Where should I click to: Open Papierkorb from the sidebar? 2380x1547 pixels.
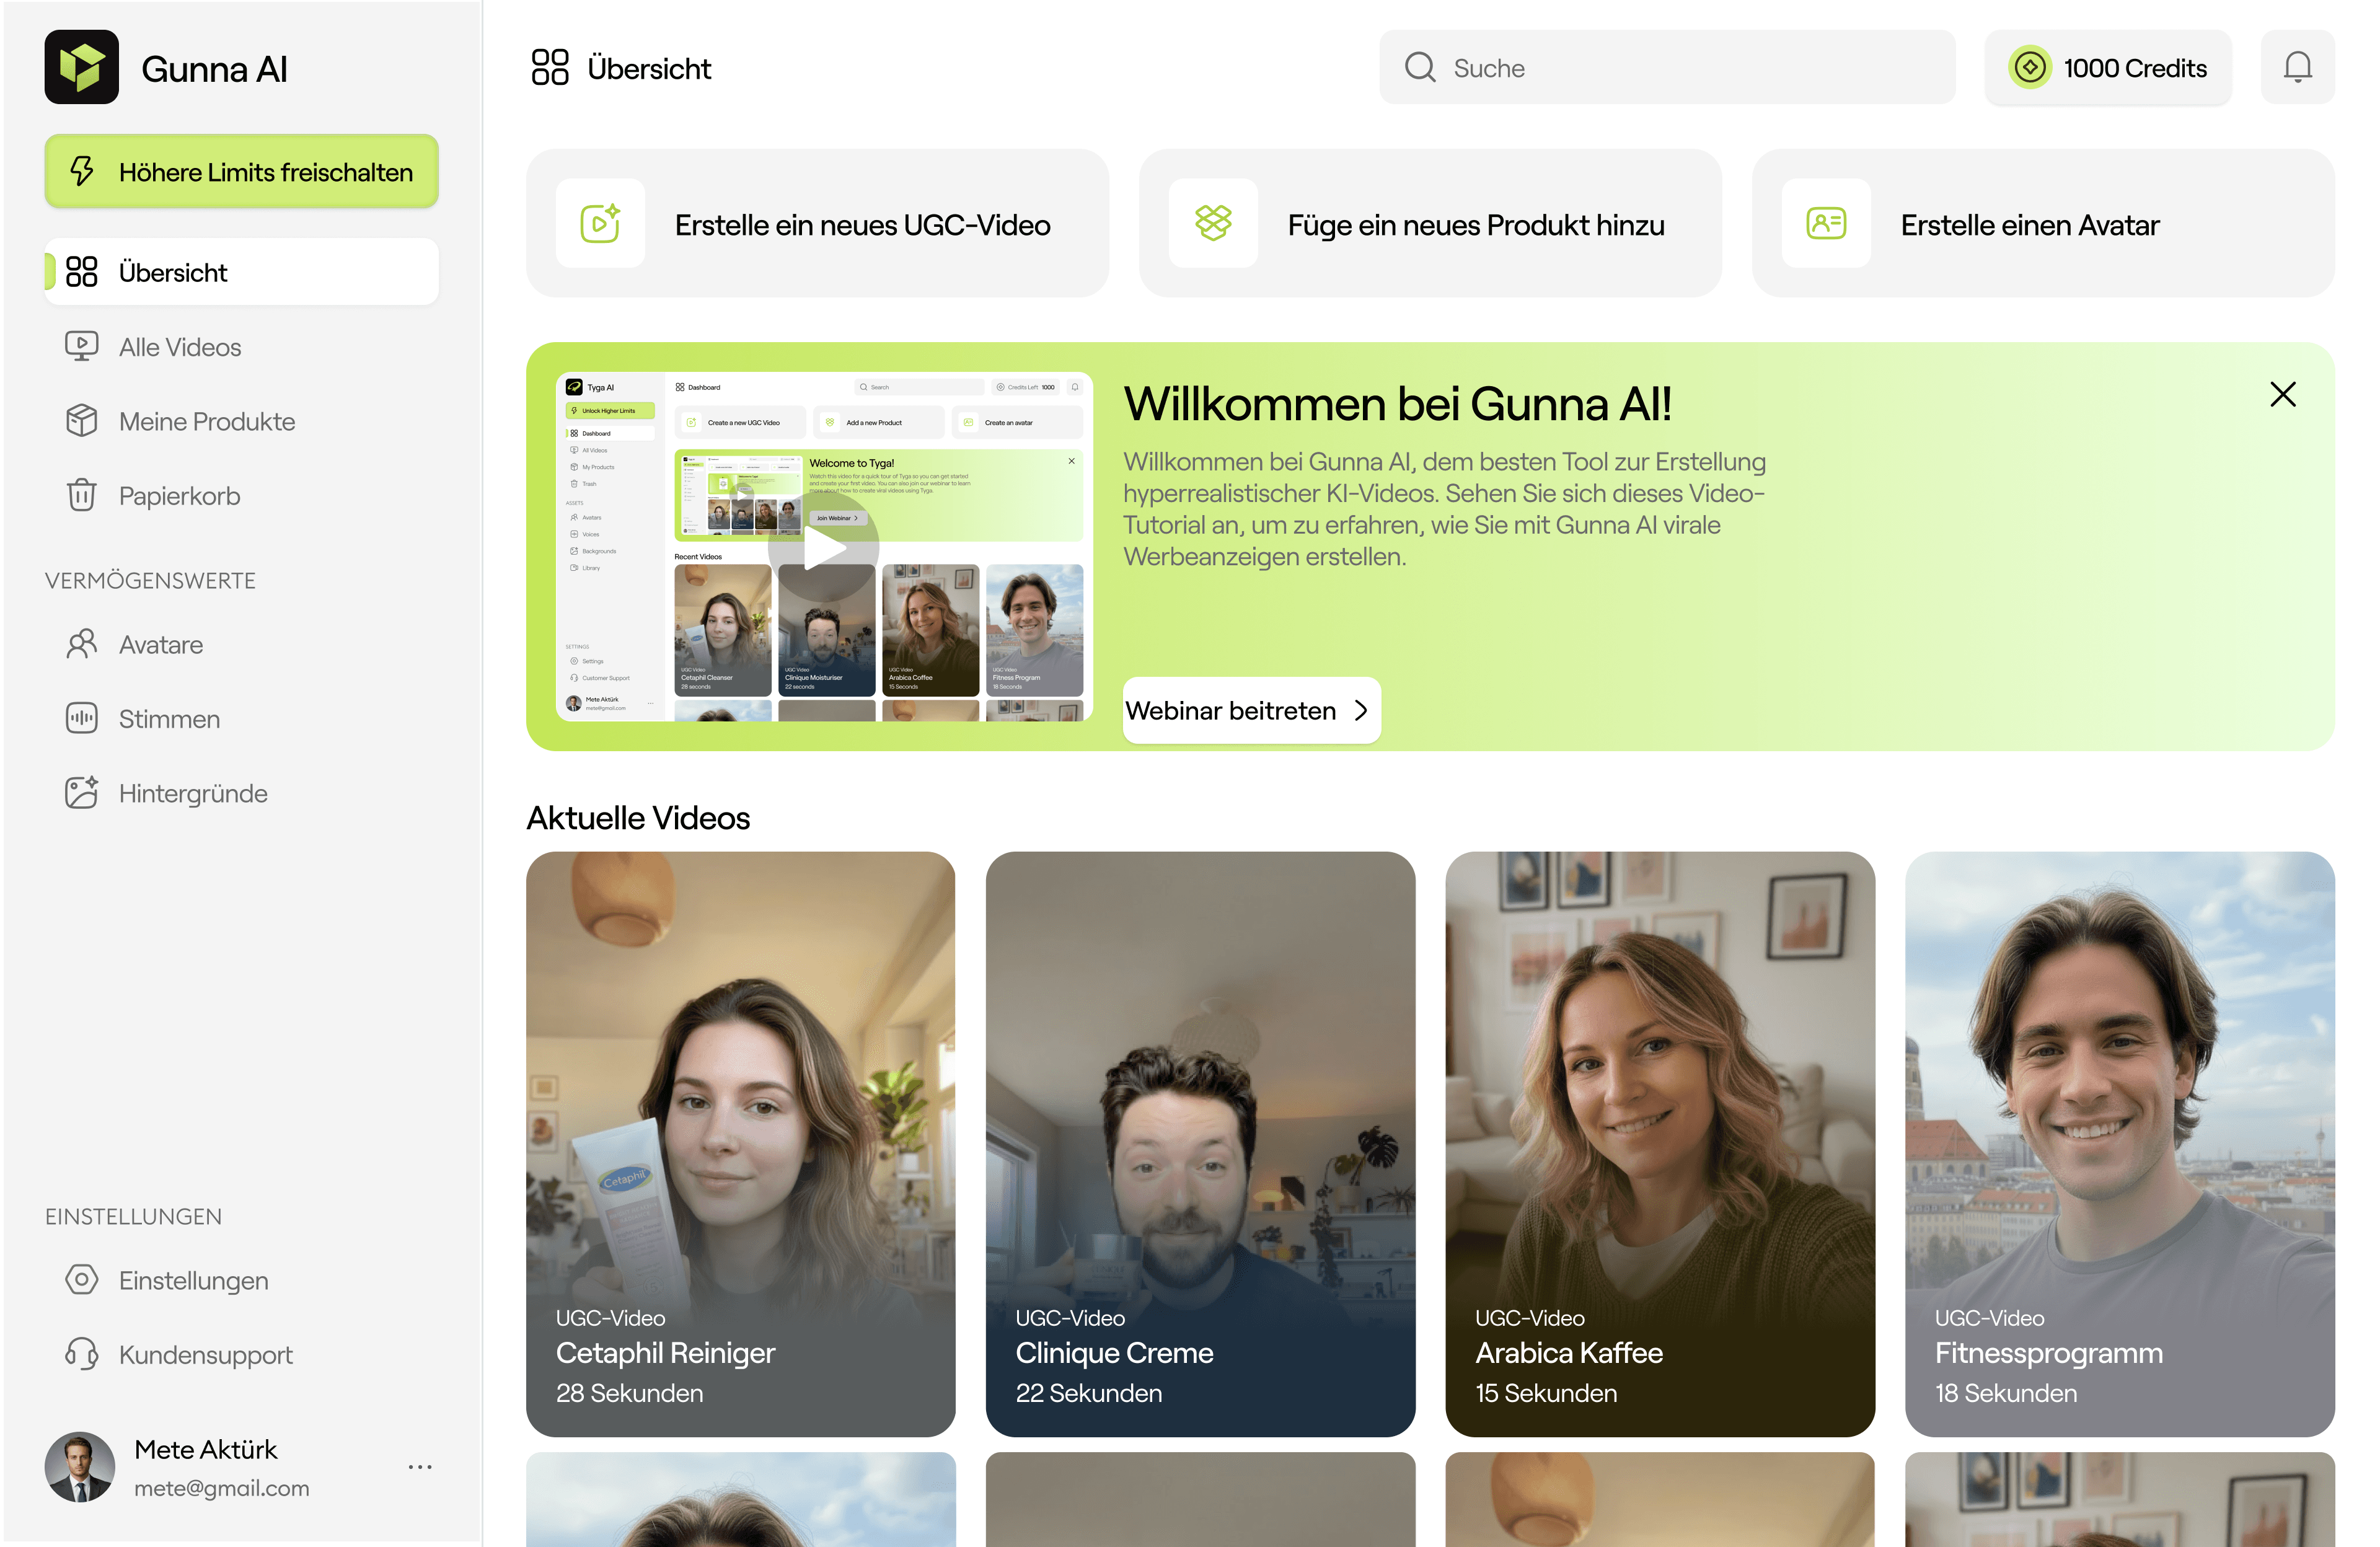click(179, 496)
